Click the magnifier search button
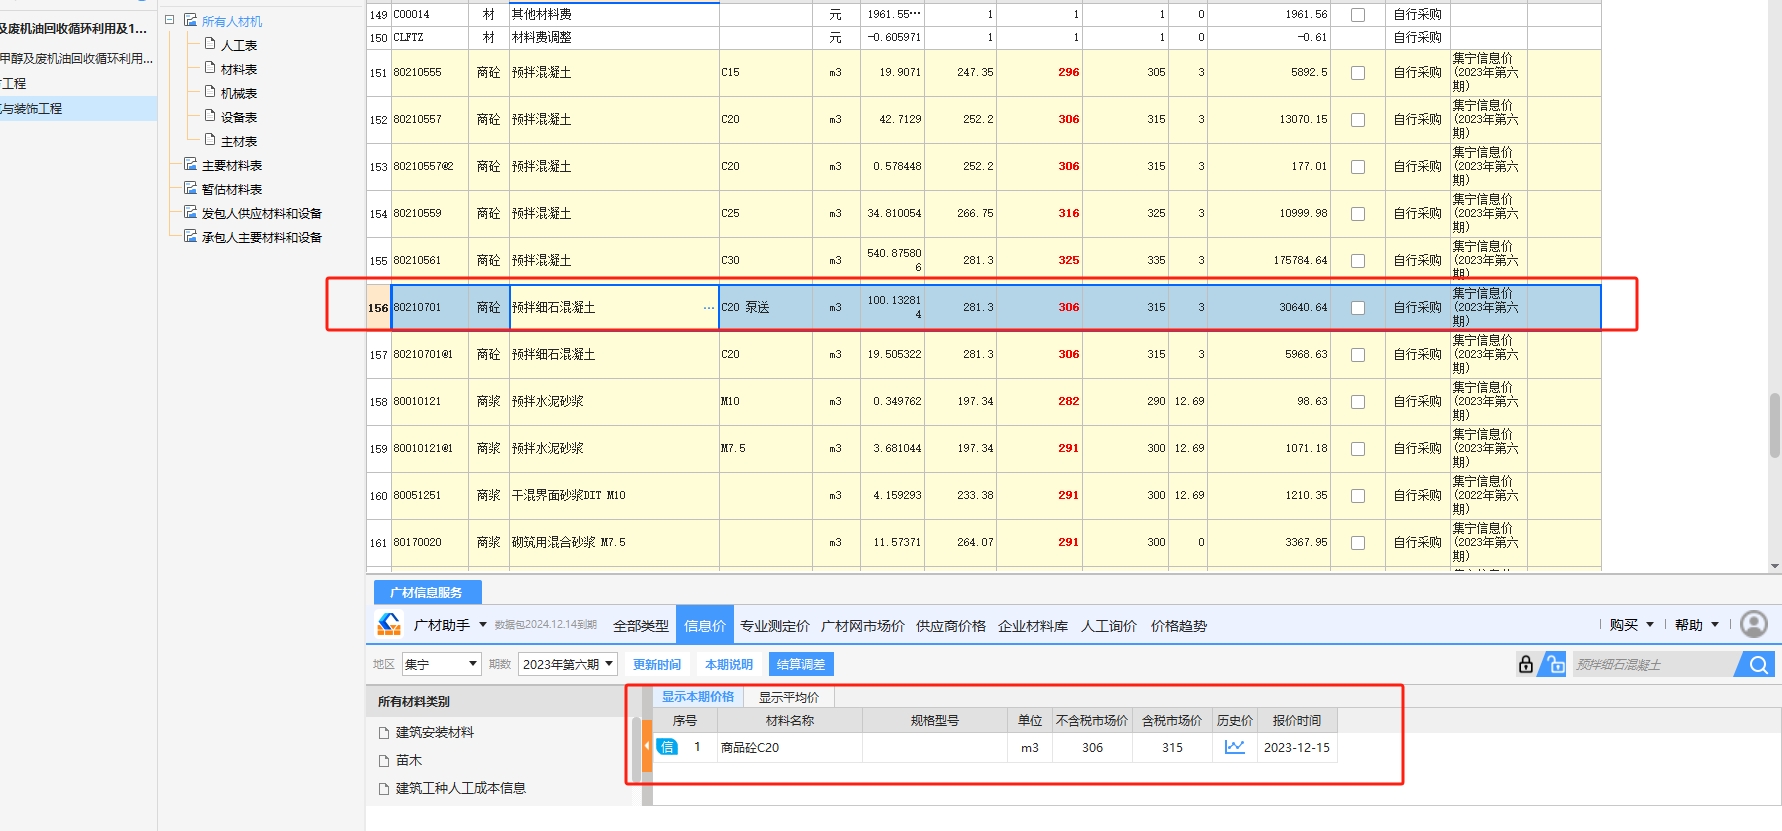Screen dimensions: 1782x831 click(1757, 664)
